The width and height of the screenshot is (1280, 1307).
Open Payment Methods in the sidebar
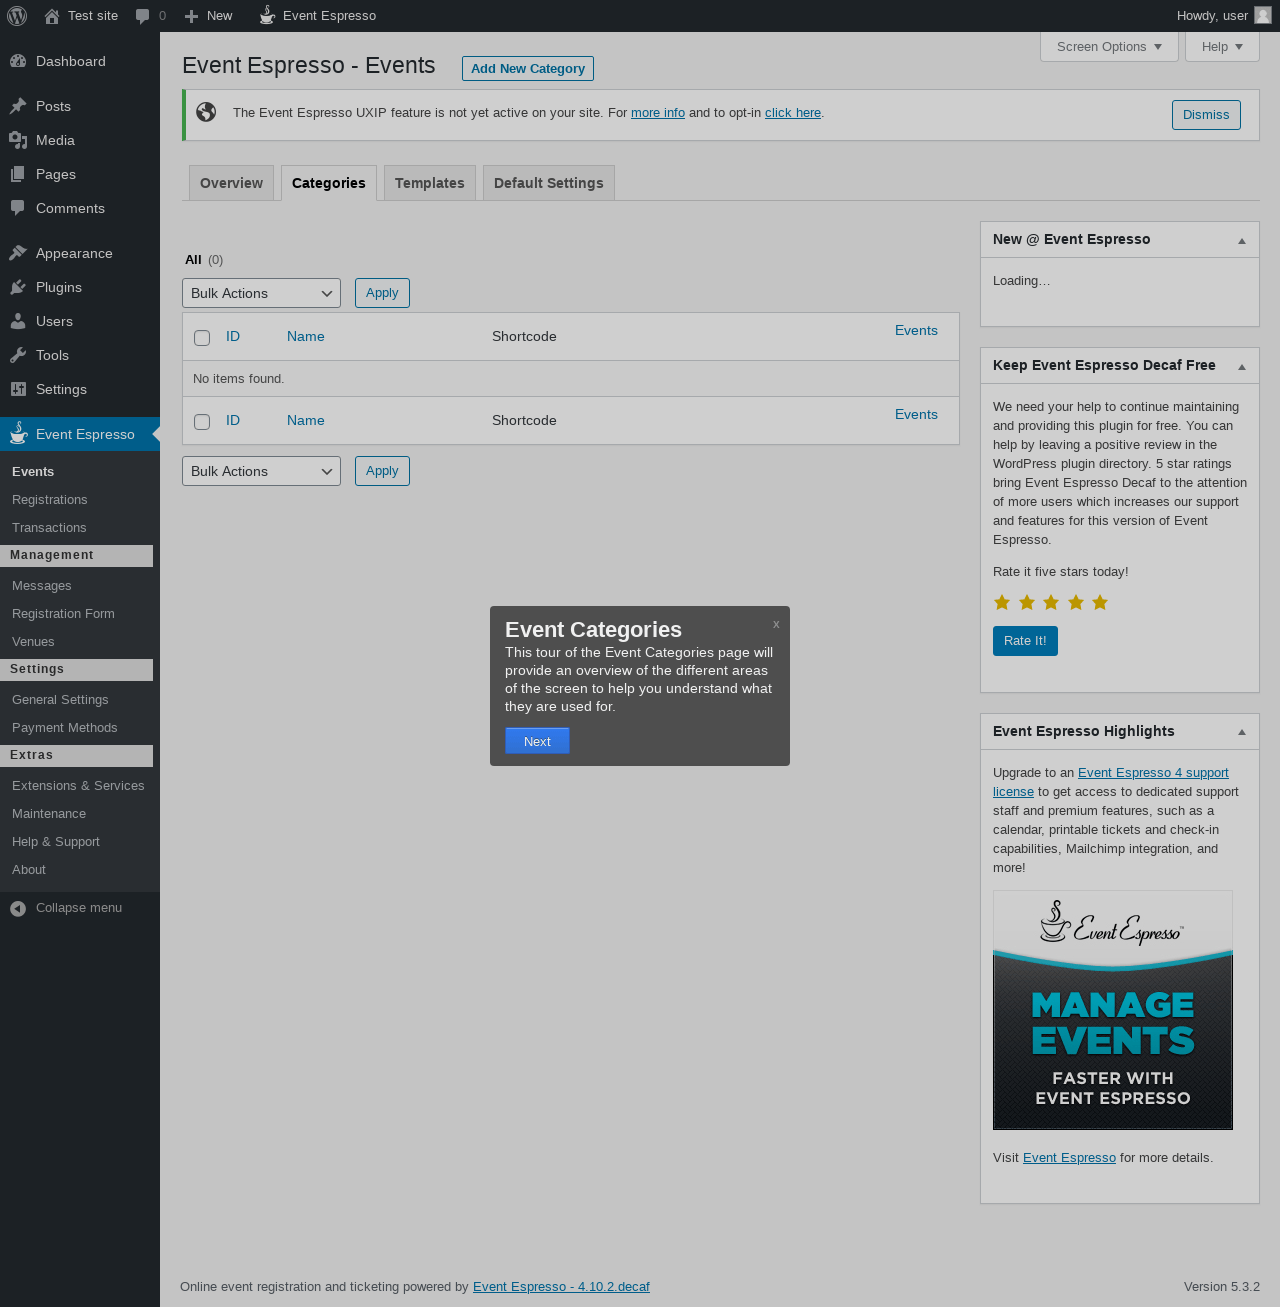[x=65, y=728]
